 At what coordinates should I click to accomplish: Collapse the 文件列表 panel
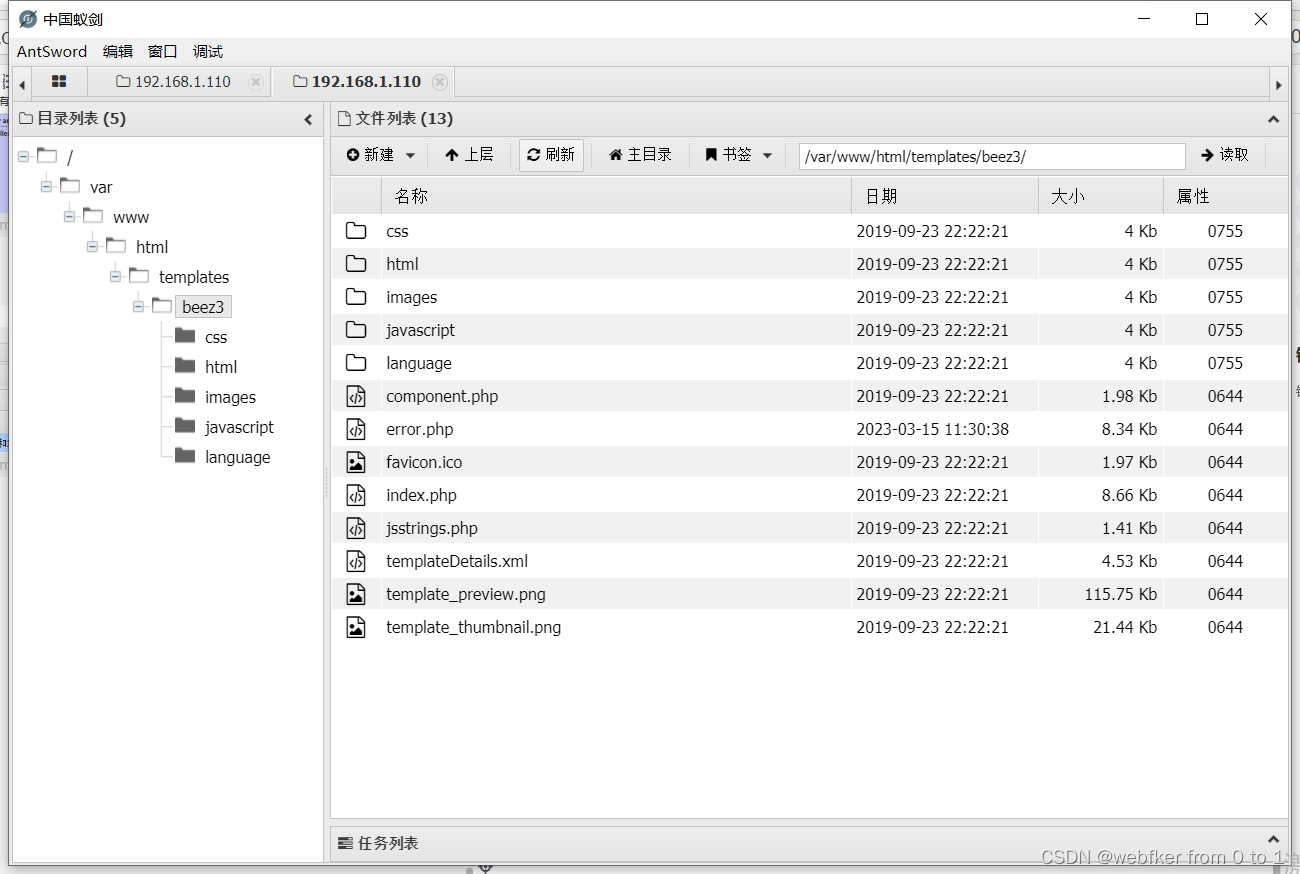coord(1273,119)
